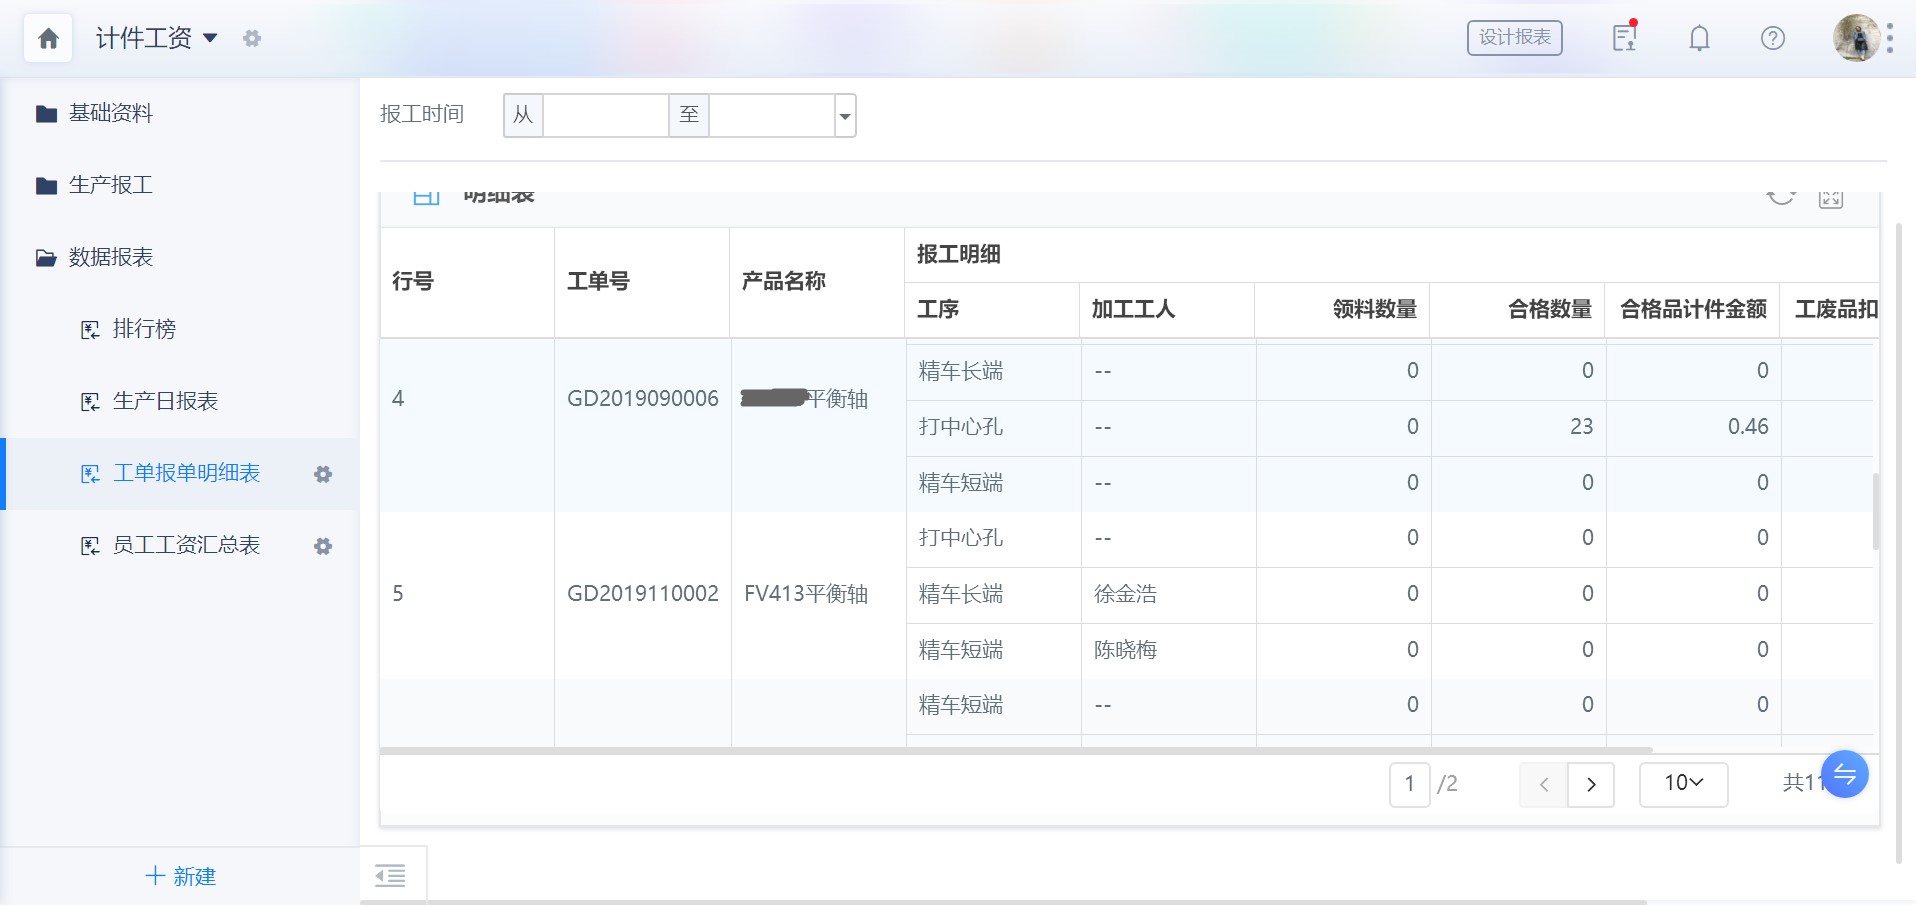Image resolution: width=1917 pixels, height=906 pixels.
Task: Click the report icon beside 生产日报表
Action: 90,402
